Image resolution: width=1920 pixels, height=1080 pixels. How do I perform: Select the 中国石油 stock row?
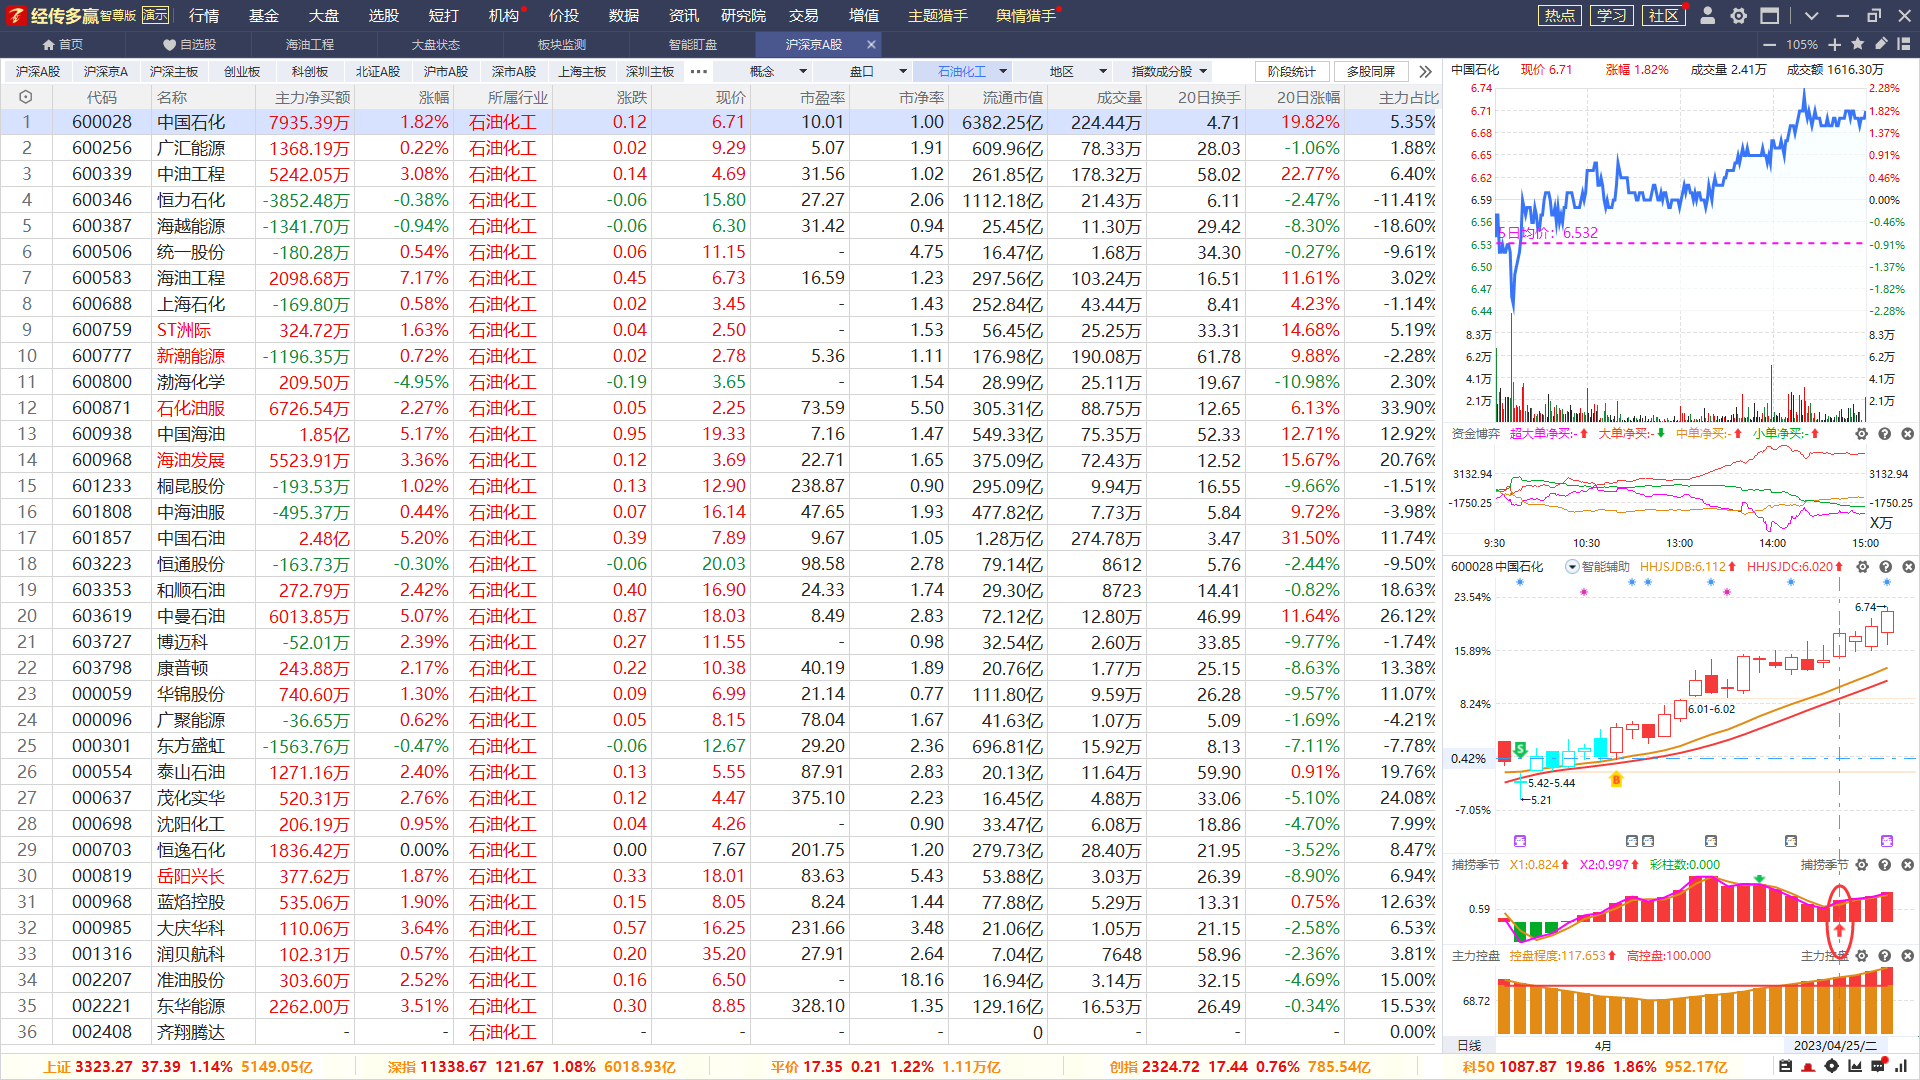tap(718, 538)
